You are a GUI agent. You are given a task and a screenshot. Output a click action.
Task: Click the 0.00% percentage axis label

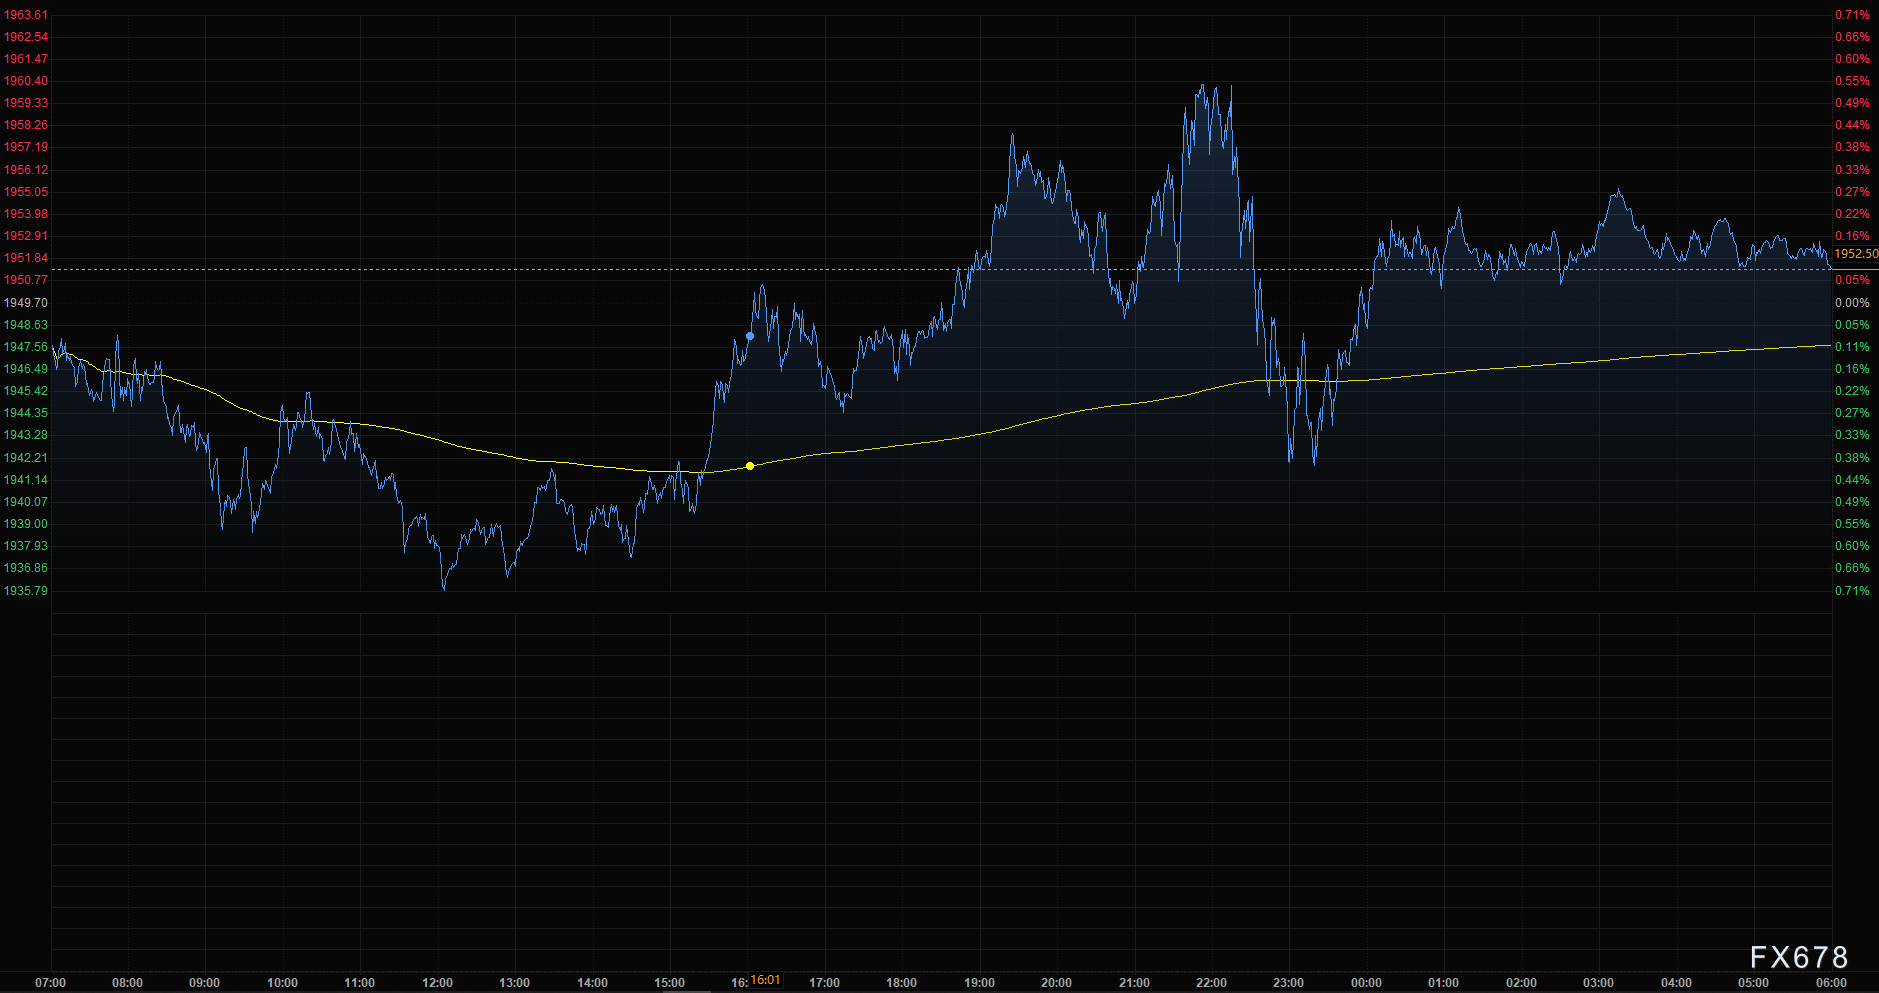[1852, 303]
